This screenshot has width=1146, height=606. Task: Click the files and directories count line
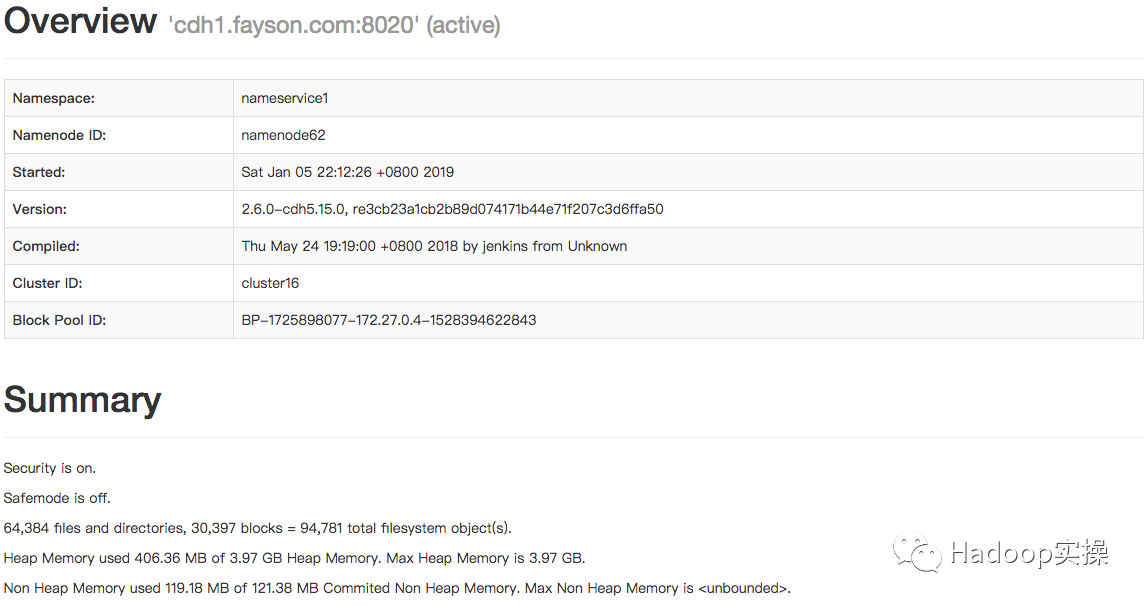(x=258, y=528)
